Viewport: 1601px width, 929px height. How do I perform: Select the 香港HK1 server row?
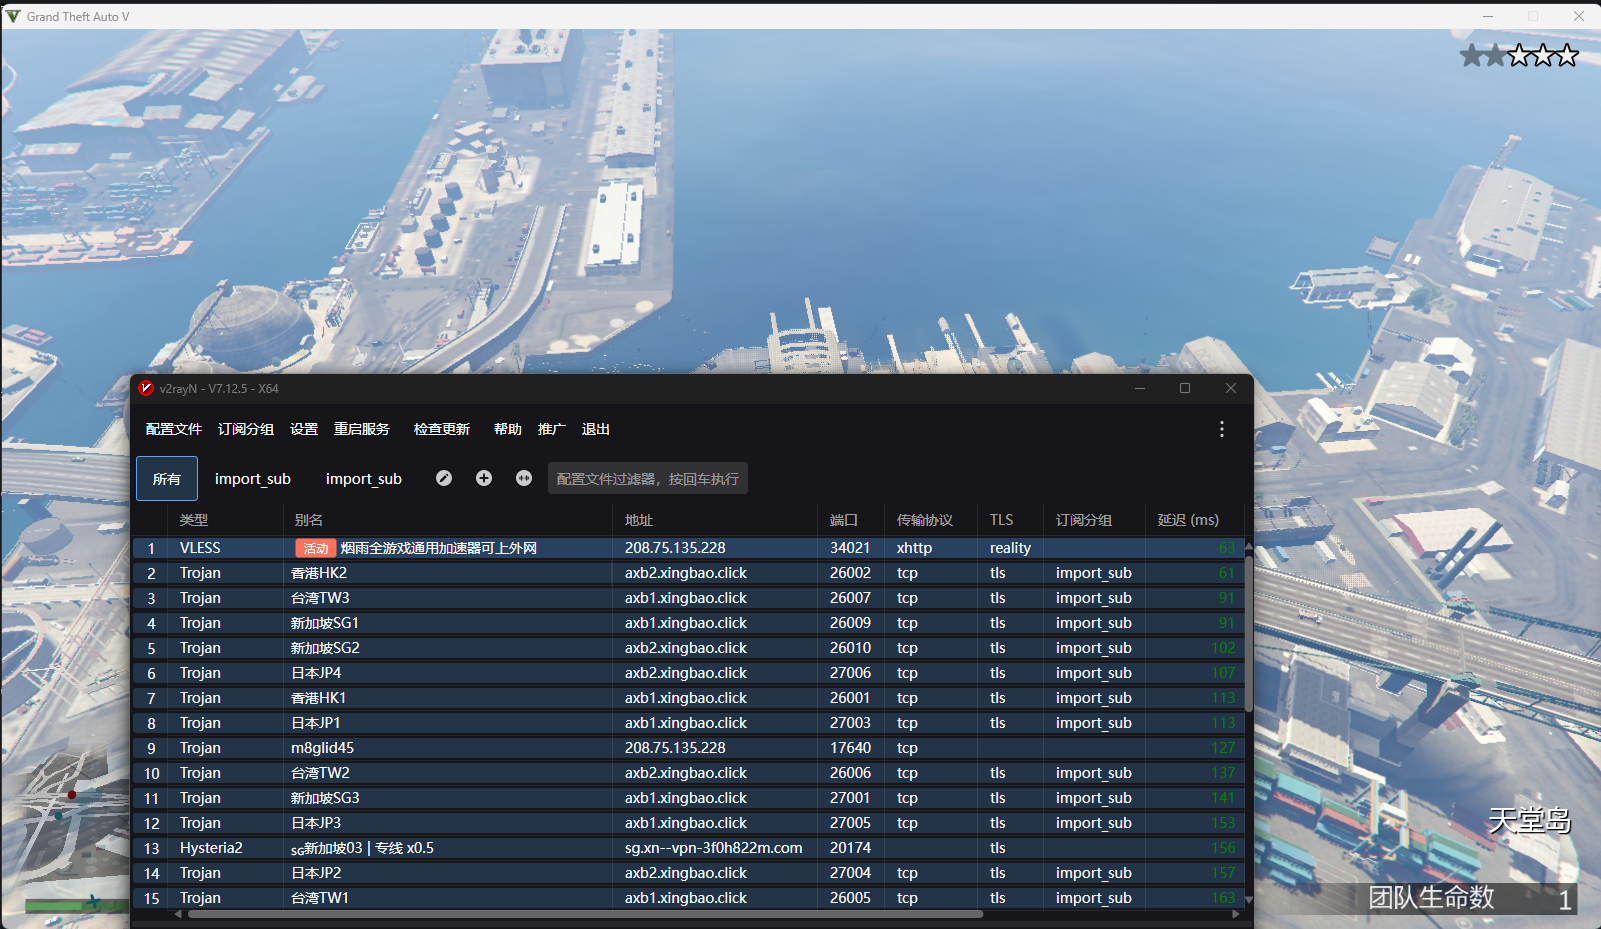pyautogui.click(x=688, y=698)
